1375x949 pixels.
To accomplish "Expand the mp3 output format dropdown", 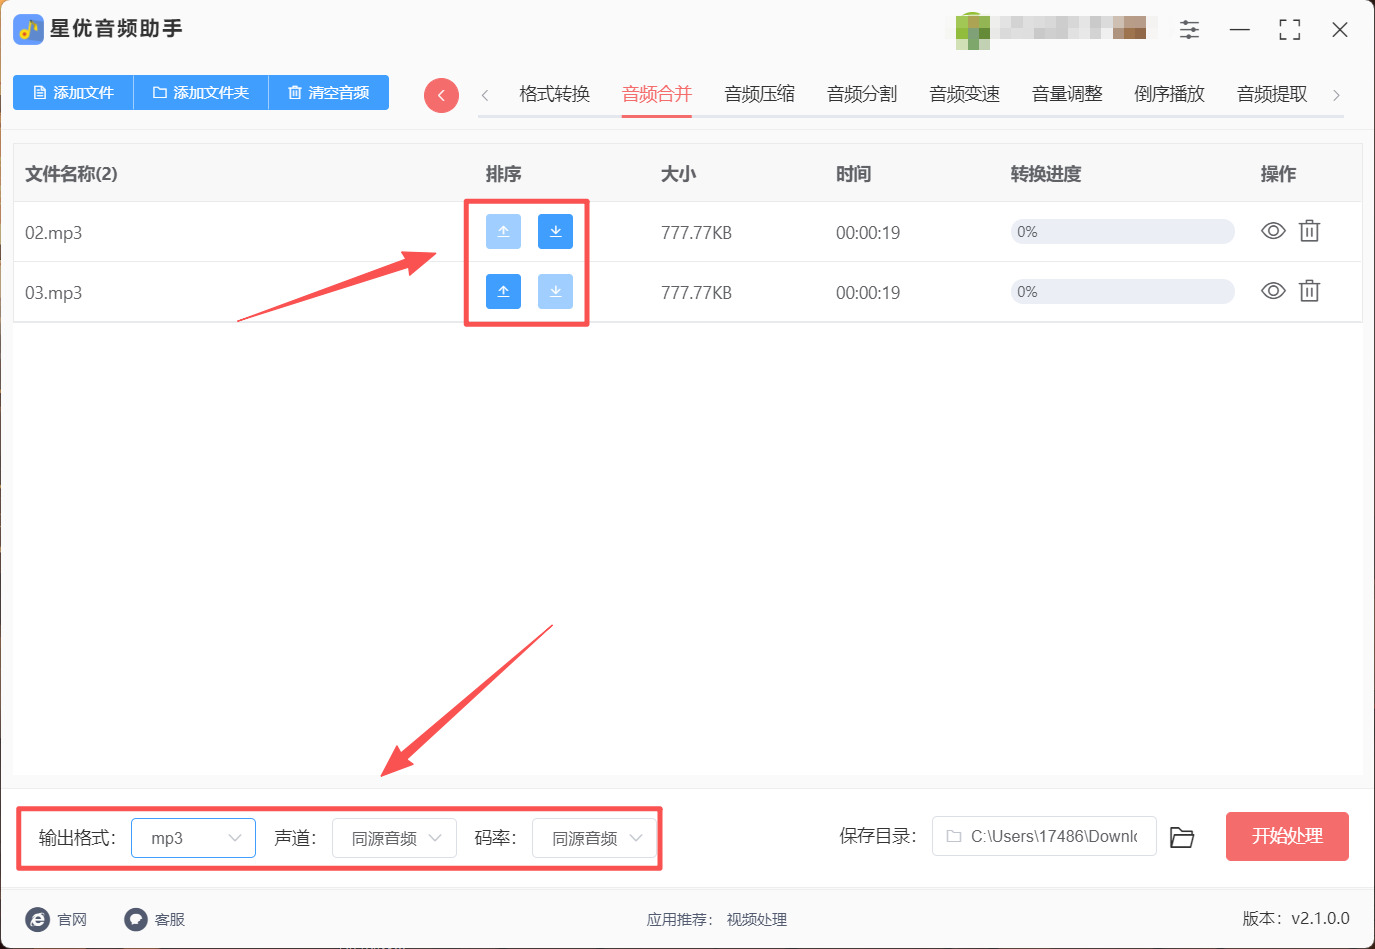I will [193, 838].
